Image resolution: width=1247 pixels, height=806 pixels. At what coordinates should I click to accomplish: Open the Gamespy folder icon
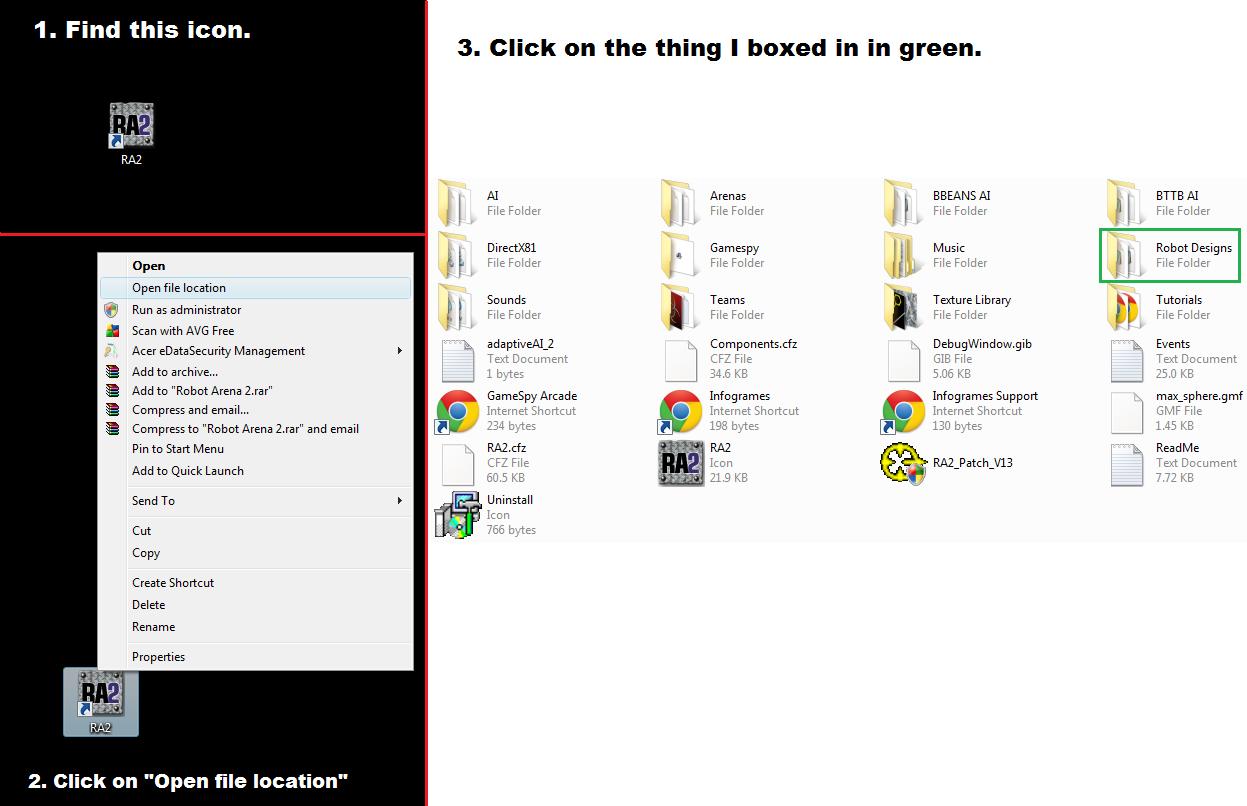681,255
